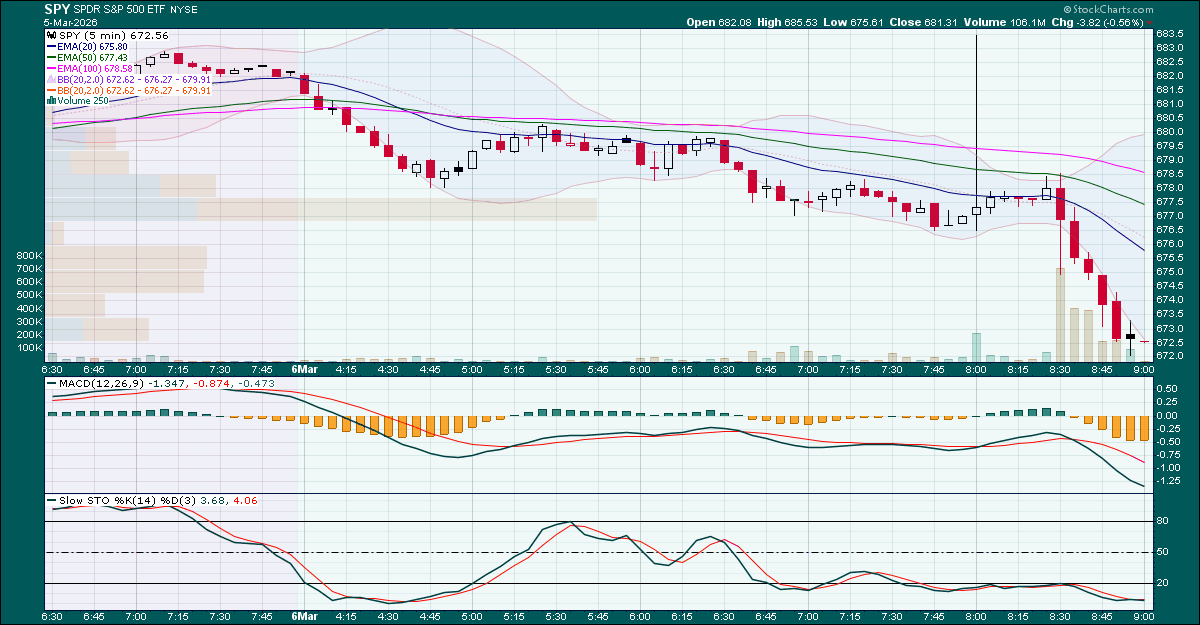Click the -1.25 MACD axis label
1200x625 pixels.
tap(1169, 481)
